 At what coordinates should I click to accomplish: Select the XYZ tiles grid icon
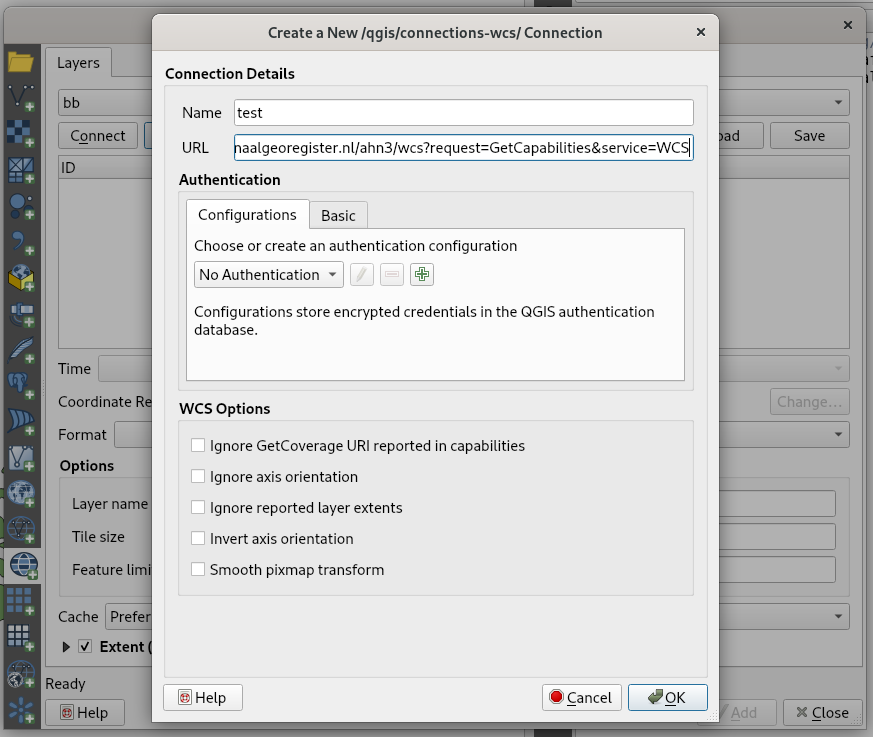click(x=21, y=602)
